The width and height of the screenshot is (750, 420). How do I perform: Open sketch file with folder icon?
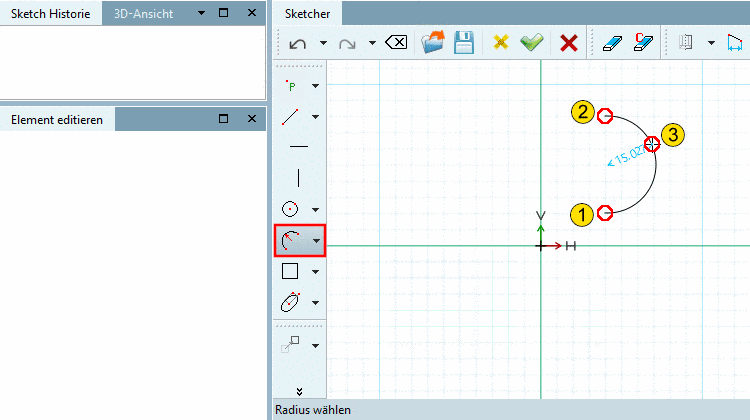point(433,42)
